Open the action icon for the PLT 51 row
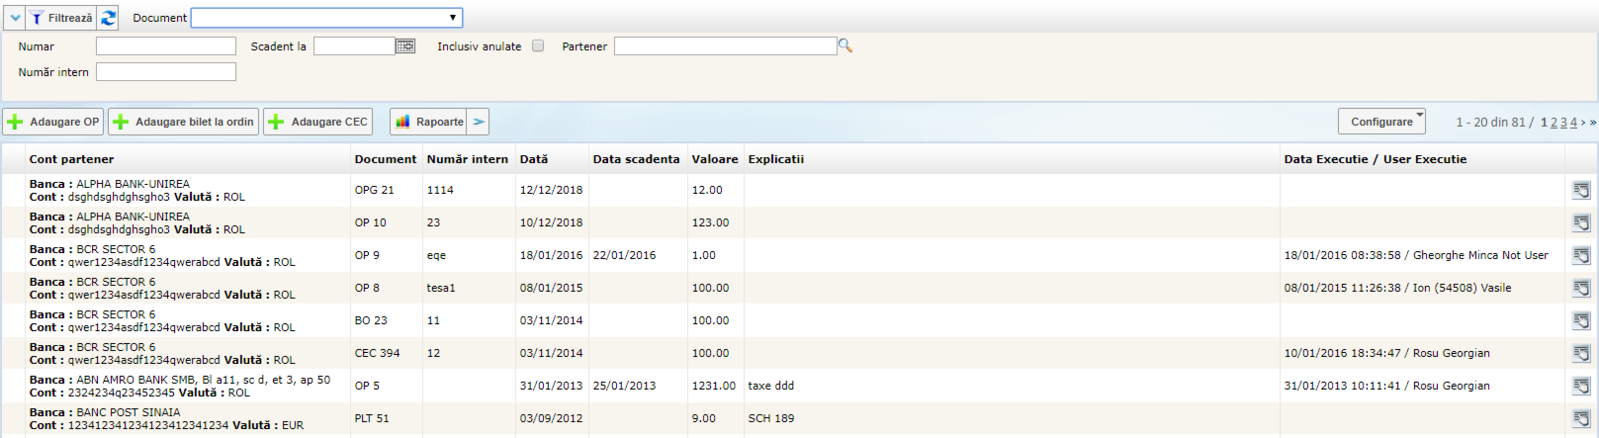The width and height of the screenshot is (1599, 438). click(x=1581, y=419)
